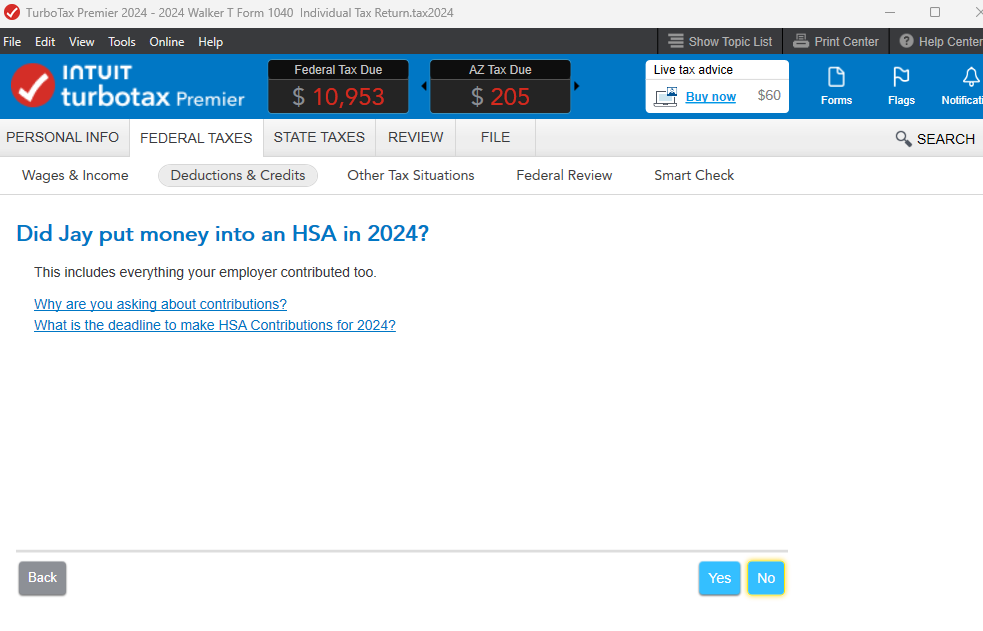This screenshot has width=983, height=631.
Task: Open the Online menu
Action: [x=167, y=41]
